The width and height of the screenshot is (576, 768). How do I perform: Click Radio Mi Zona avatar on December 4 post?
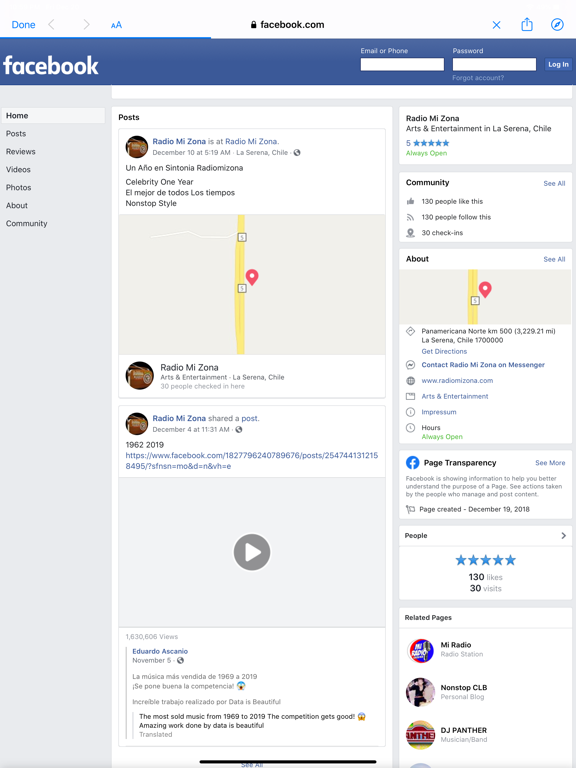137,424
